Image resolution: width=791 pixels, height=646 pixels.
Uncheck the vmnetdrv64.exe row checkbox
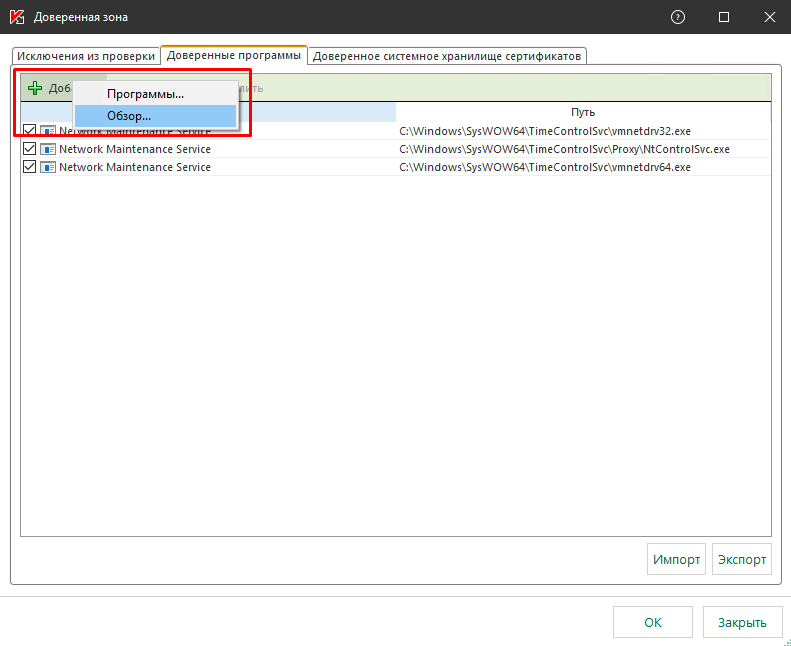pyautogui.click(x=29, y=167)
